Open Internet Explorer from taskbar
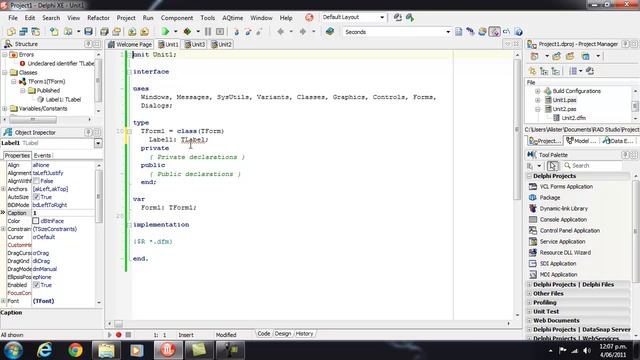Screen dimensions: 640x360 tap(44, 350)
